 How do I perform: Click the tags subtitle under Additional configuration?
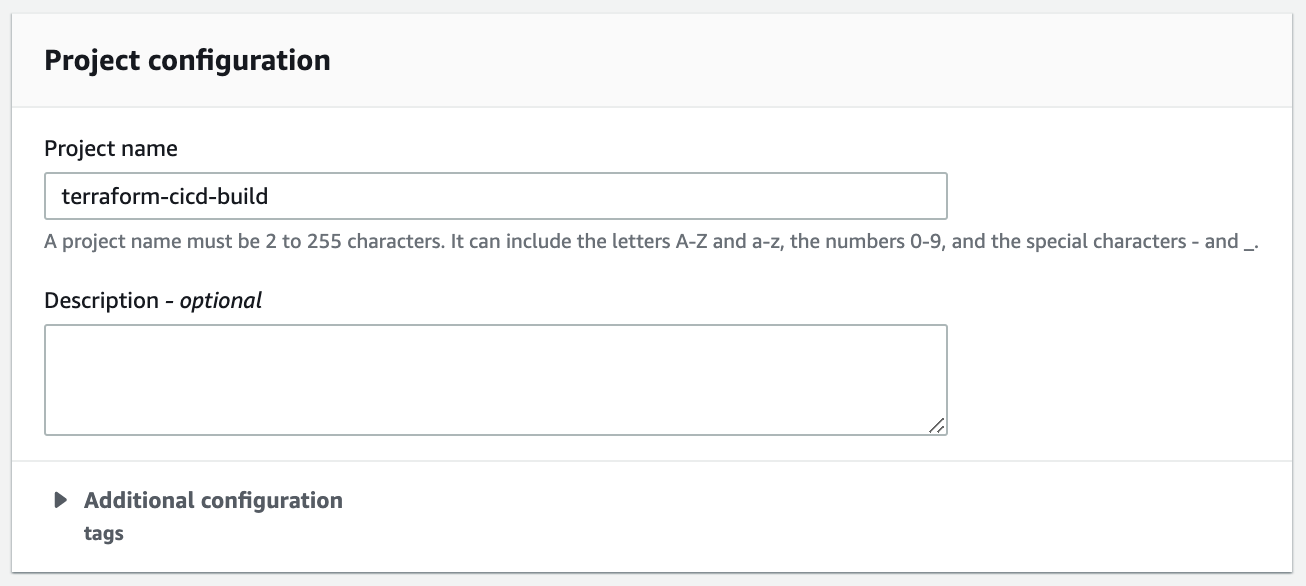[x=104, y=533]
